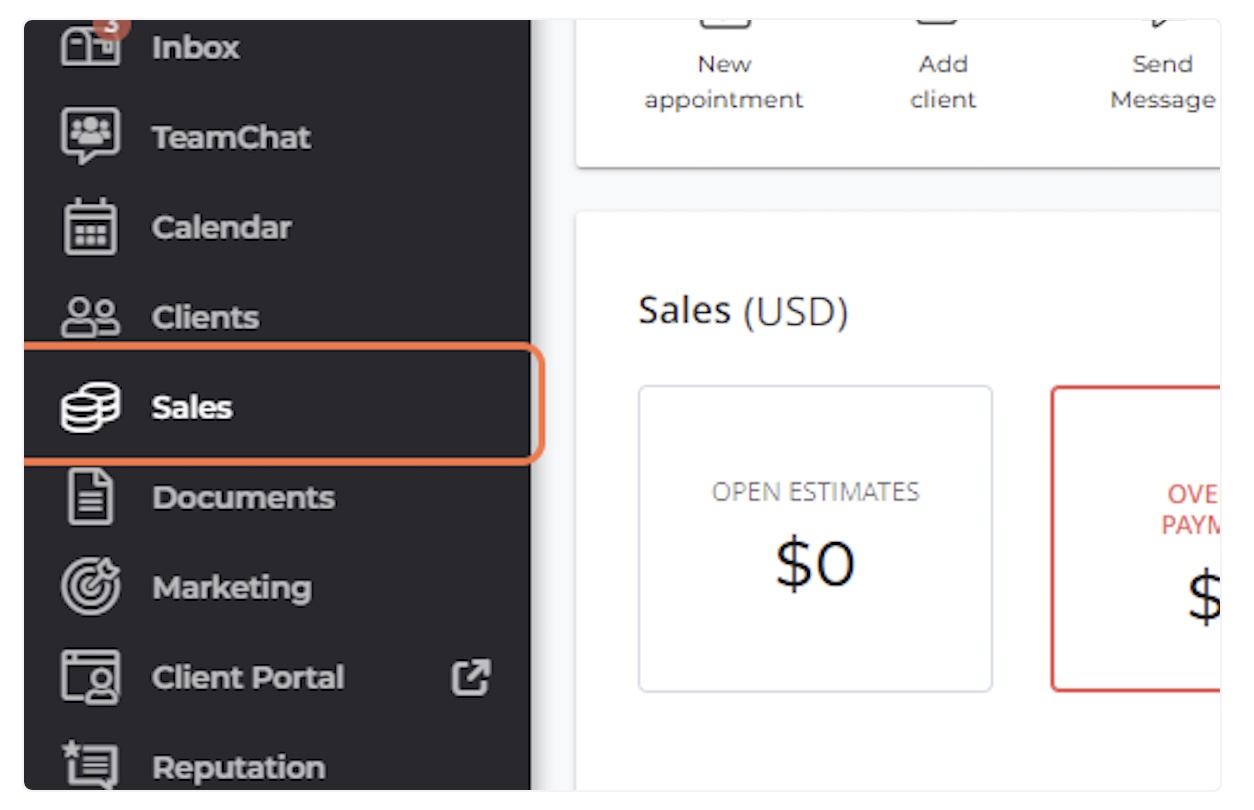Open the red Overdue Payments card
This screenshot has width=1254, height=810.
point(1136,539)
